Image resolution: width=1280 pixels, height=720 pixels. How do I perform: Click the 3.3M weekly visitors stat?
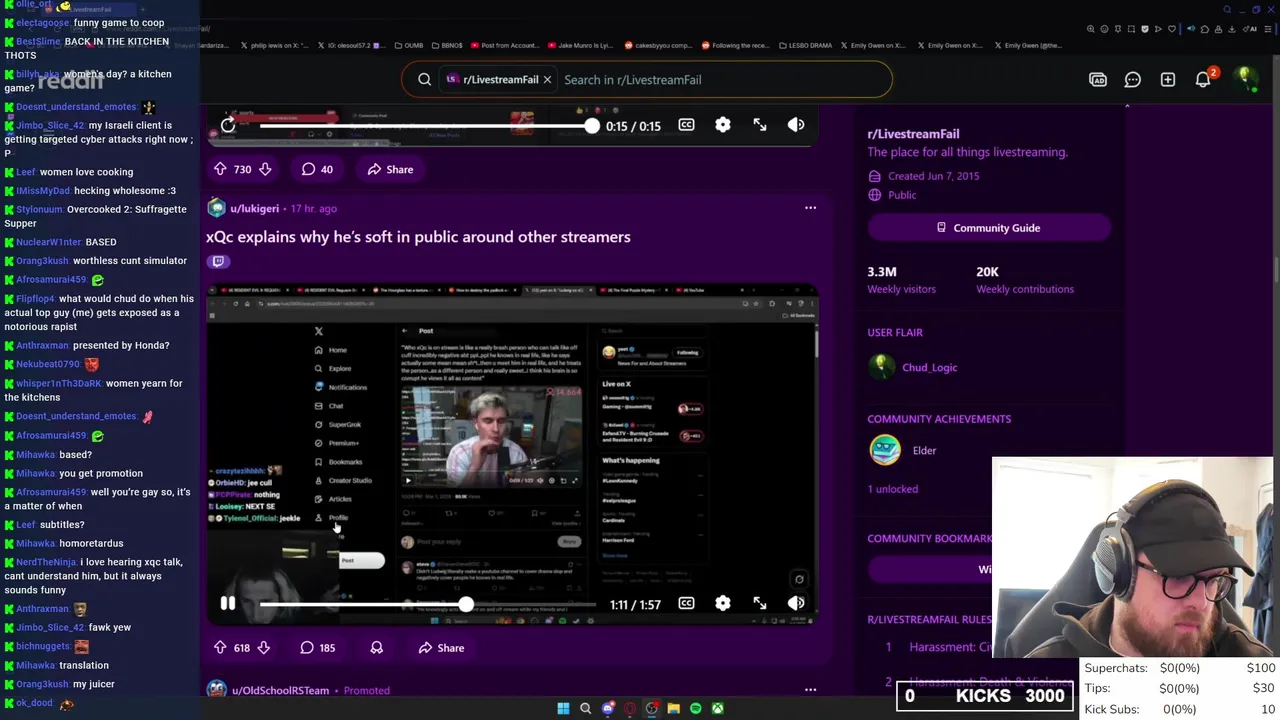pos(901,279)
